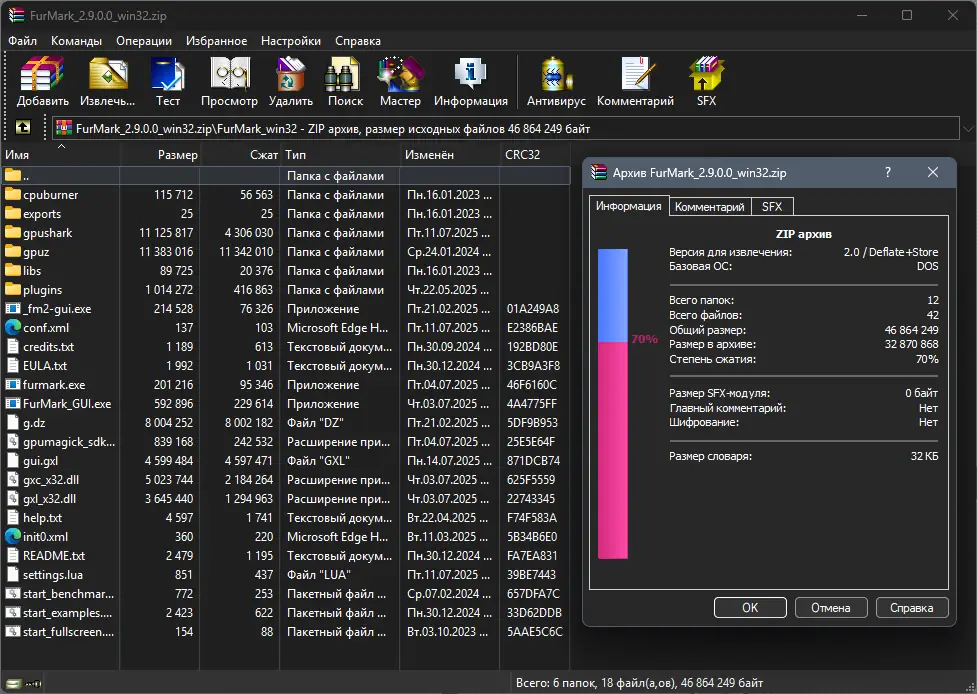The image size is (977, 694).
Task: Select the cpuburner folder icon
Action: click(x=12, y=194)
